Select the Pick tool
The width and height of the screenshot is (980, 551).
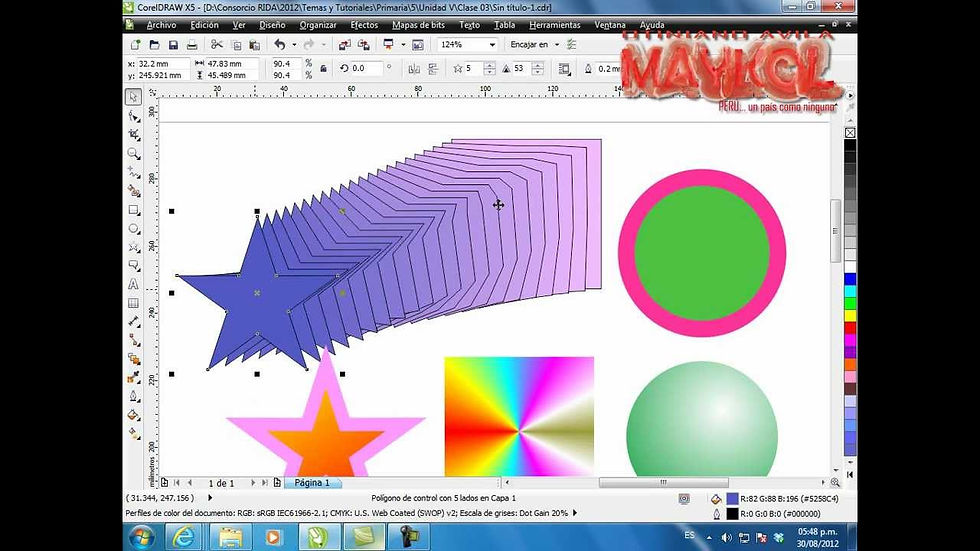(133, 97)
